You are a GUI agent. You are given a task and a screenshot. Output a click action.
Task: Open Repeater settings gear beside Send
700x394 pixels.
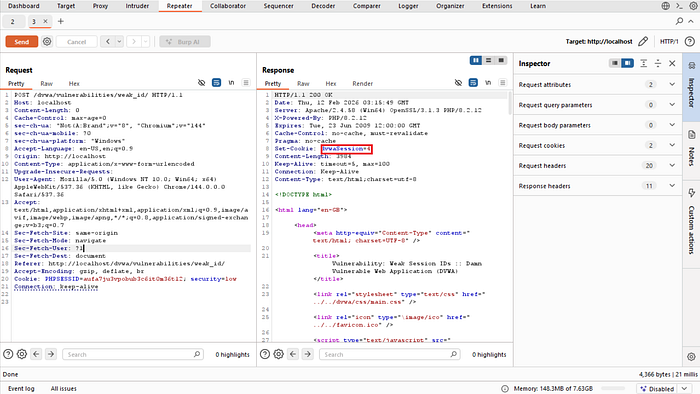coord(47,41)
